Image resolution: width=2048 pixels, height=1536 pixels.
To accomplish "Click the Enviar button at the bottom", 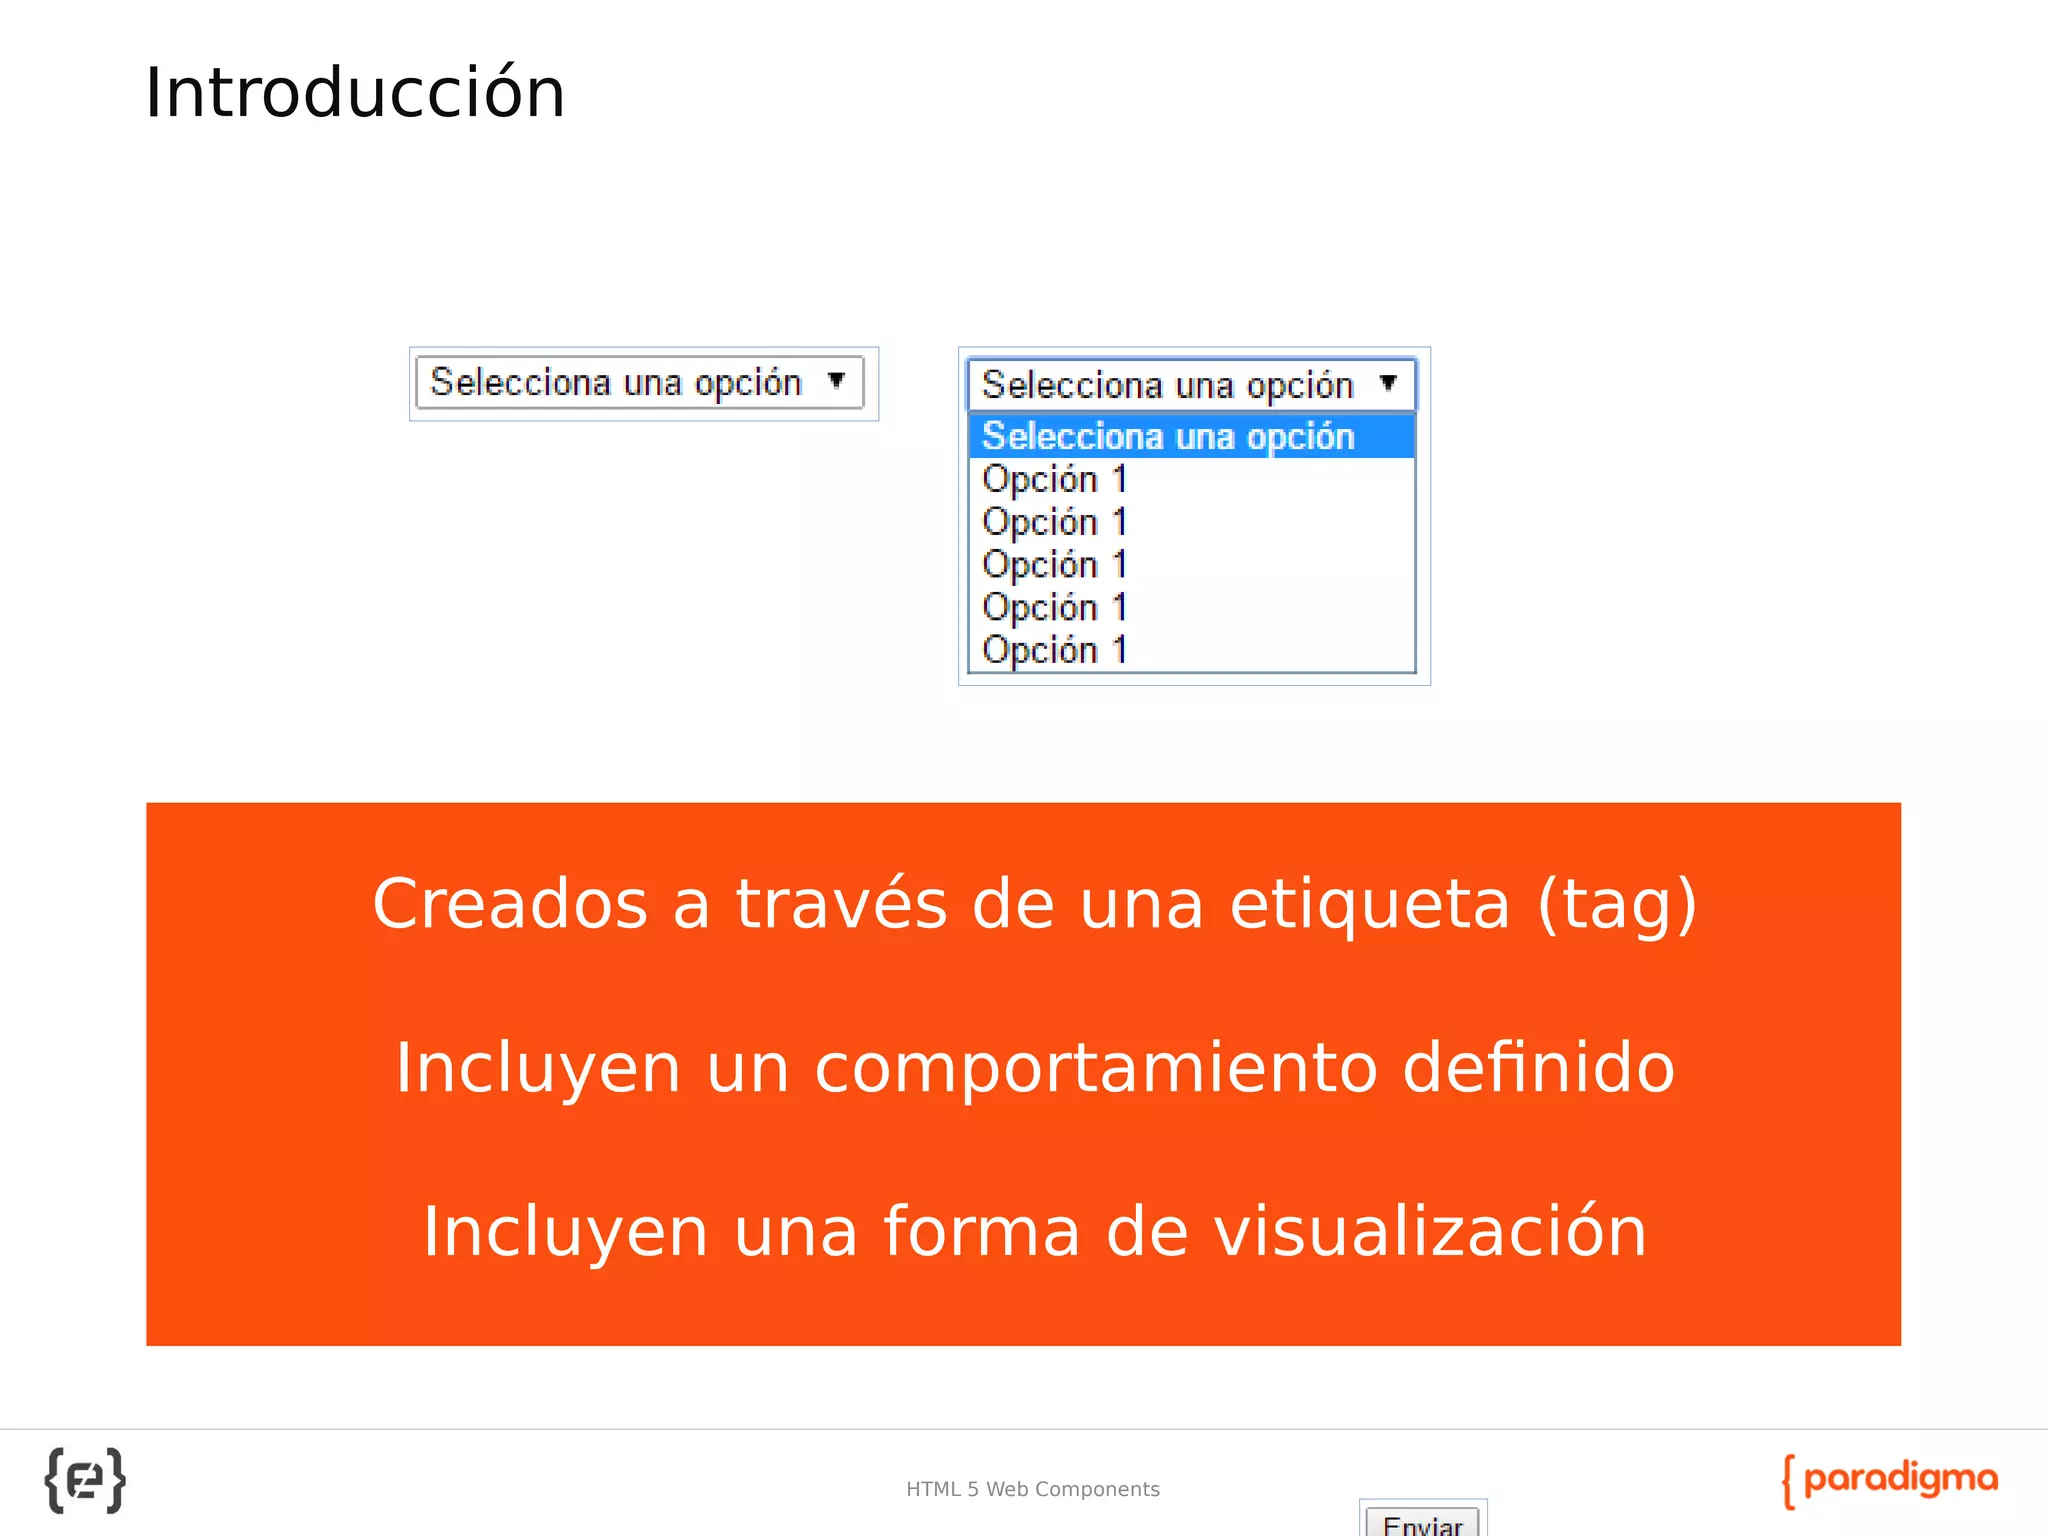I will point(1422,1521).
